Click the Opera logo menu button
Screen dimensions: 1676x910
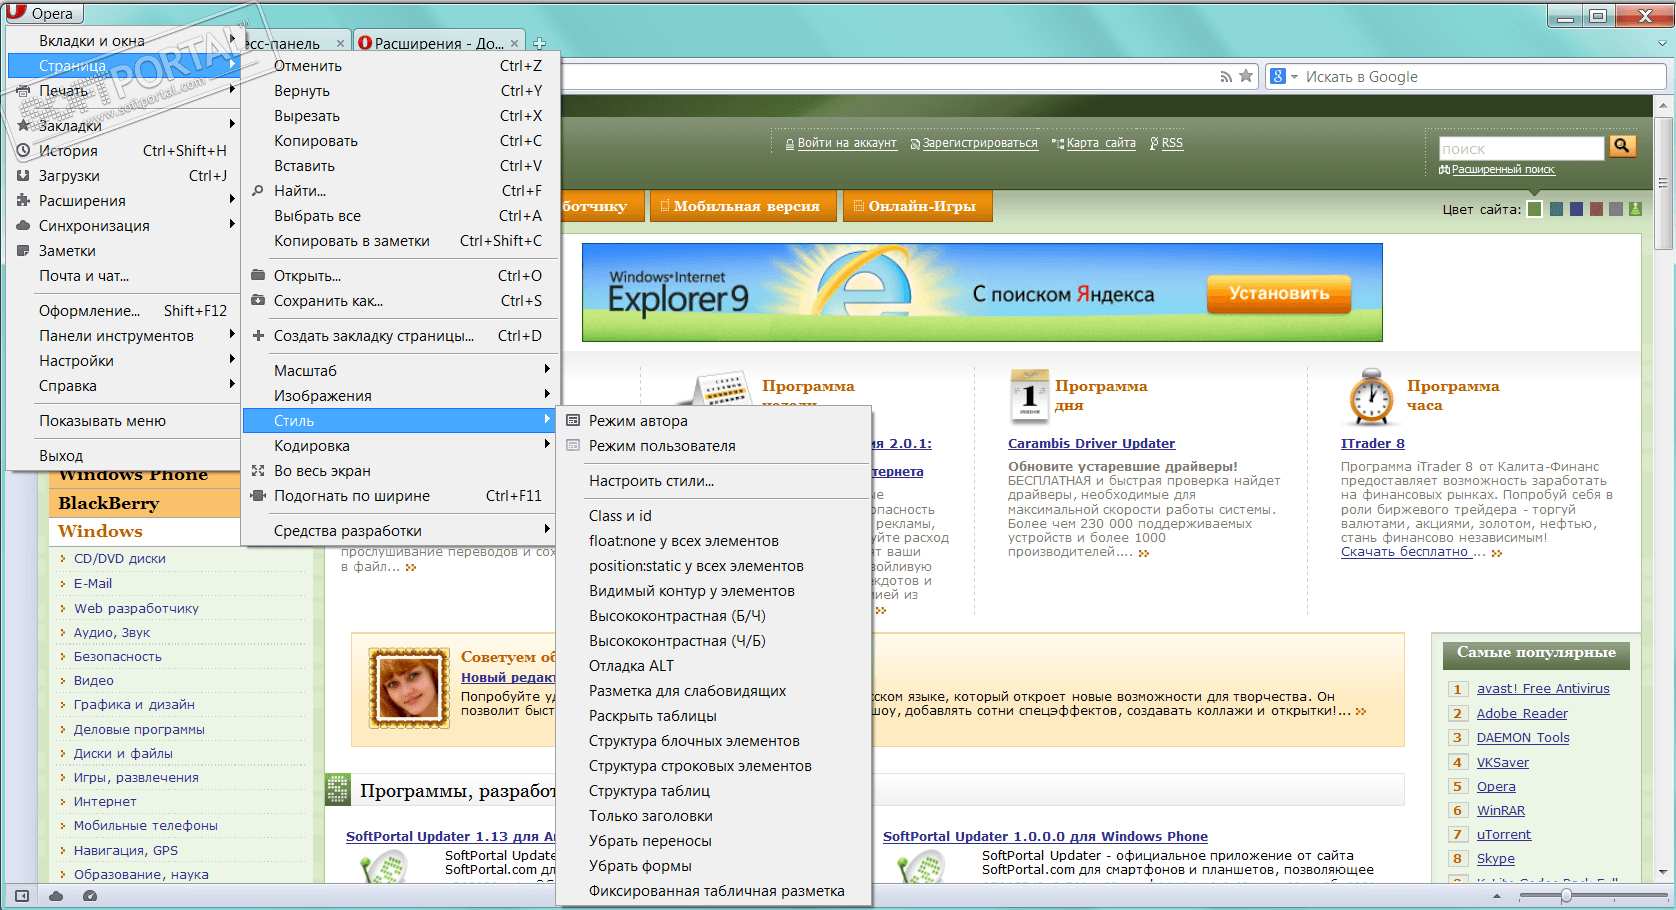43,13
